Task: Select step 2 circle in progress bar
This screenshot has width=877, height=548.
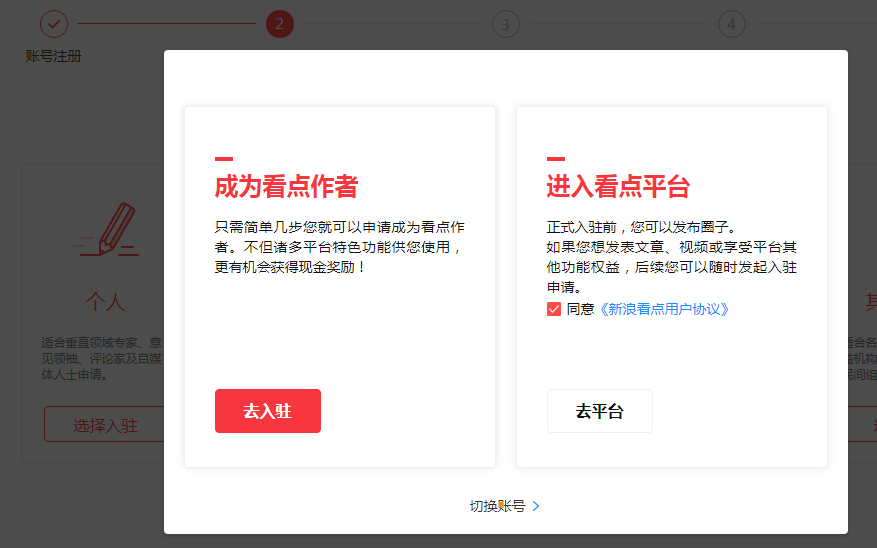Action: click(280, 24)
